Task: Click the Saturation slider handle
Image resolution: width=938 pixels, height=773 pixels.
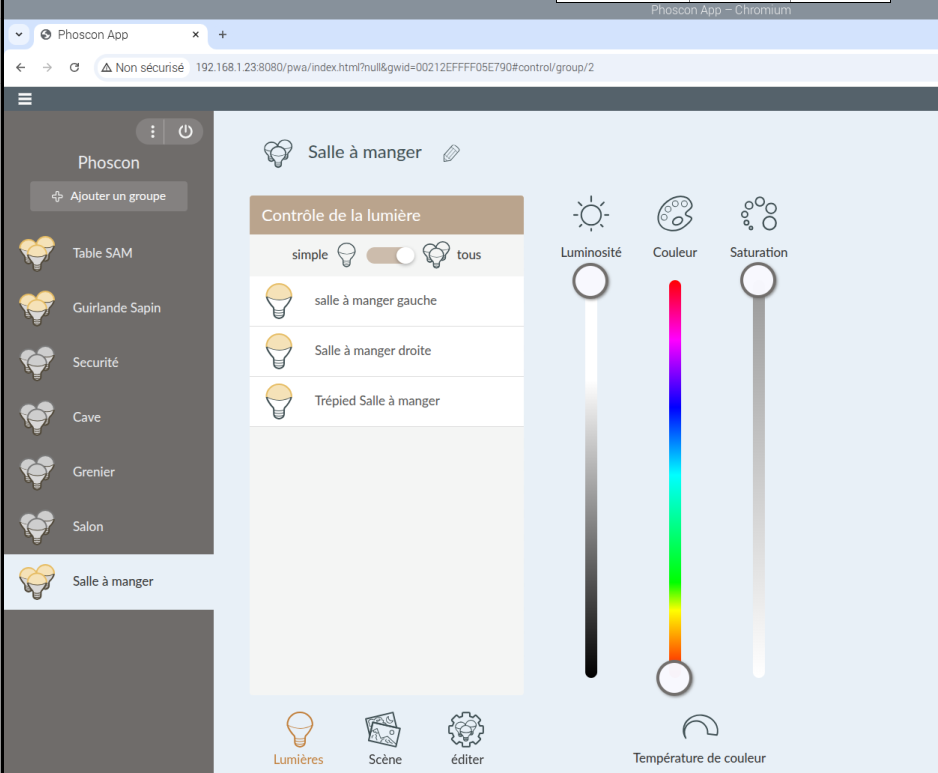Action: click(758, 280)
